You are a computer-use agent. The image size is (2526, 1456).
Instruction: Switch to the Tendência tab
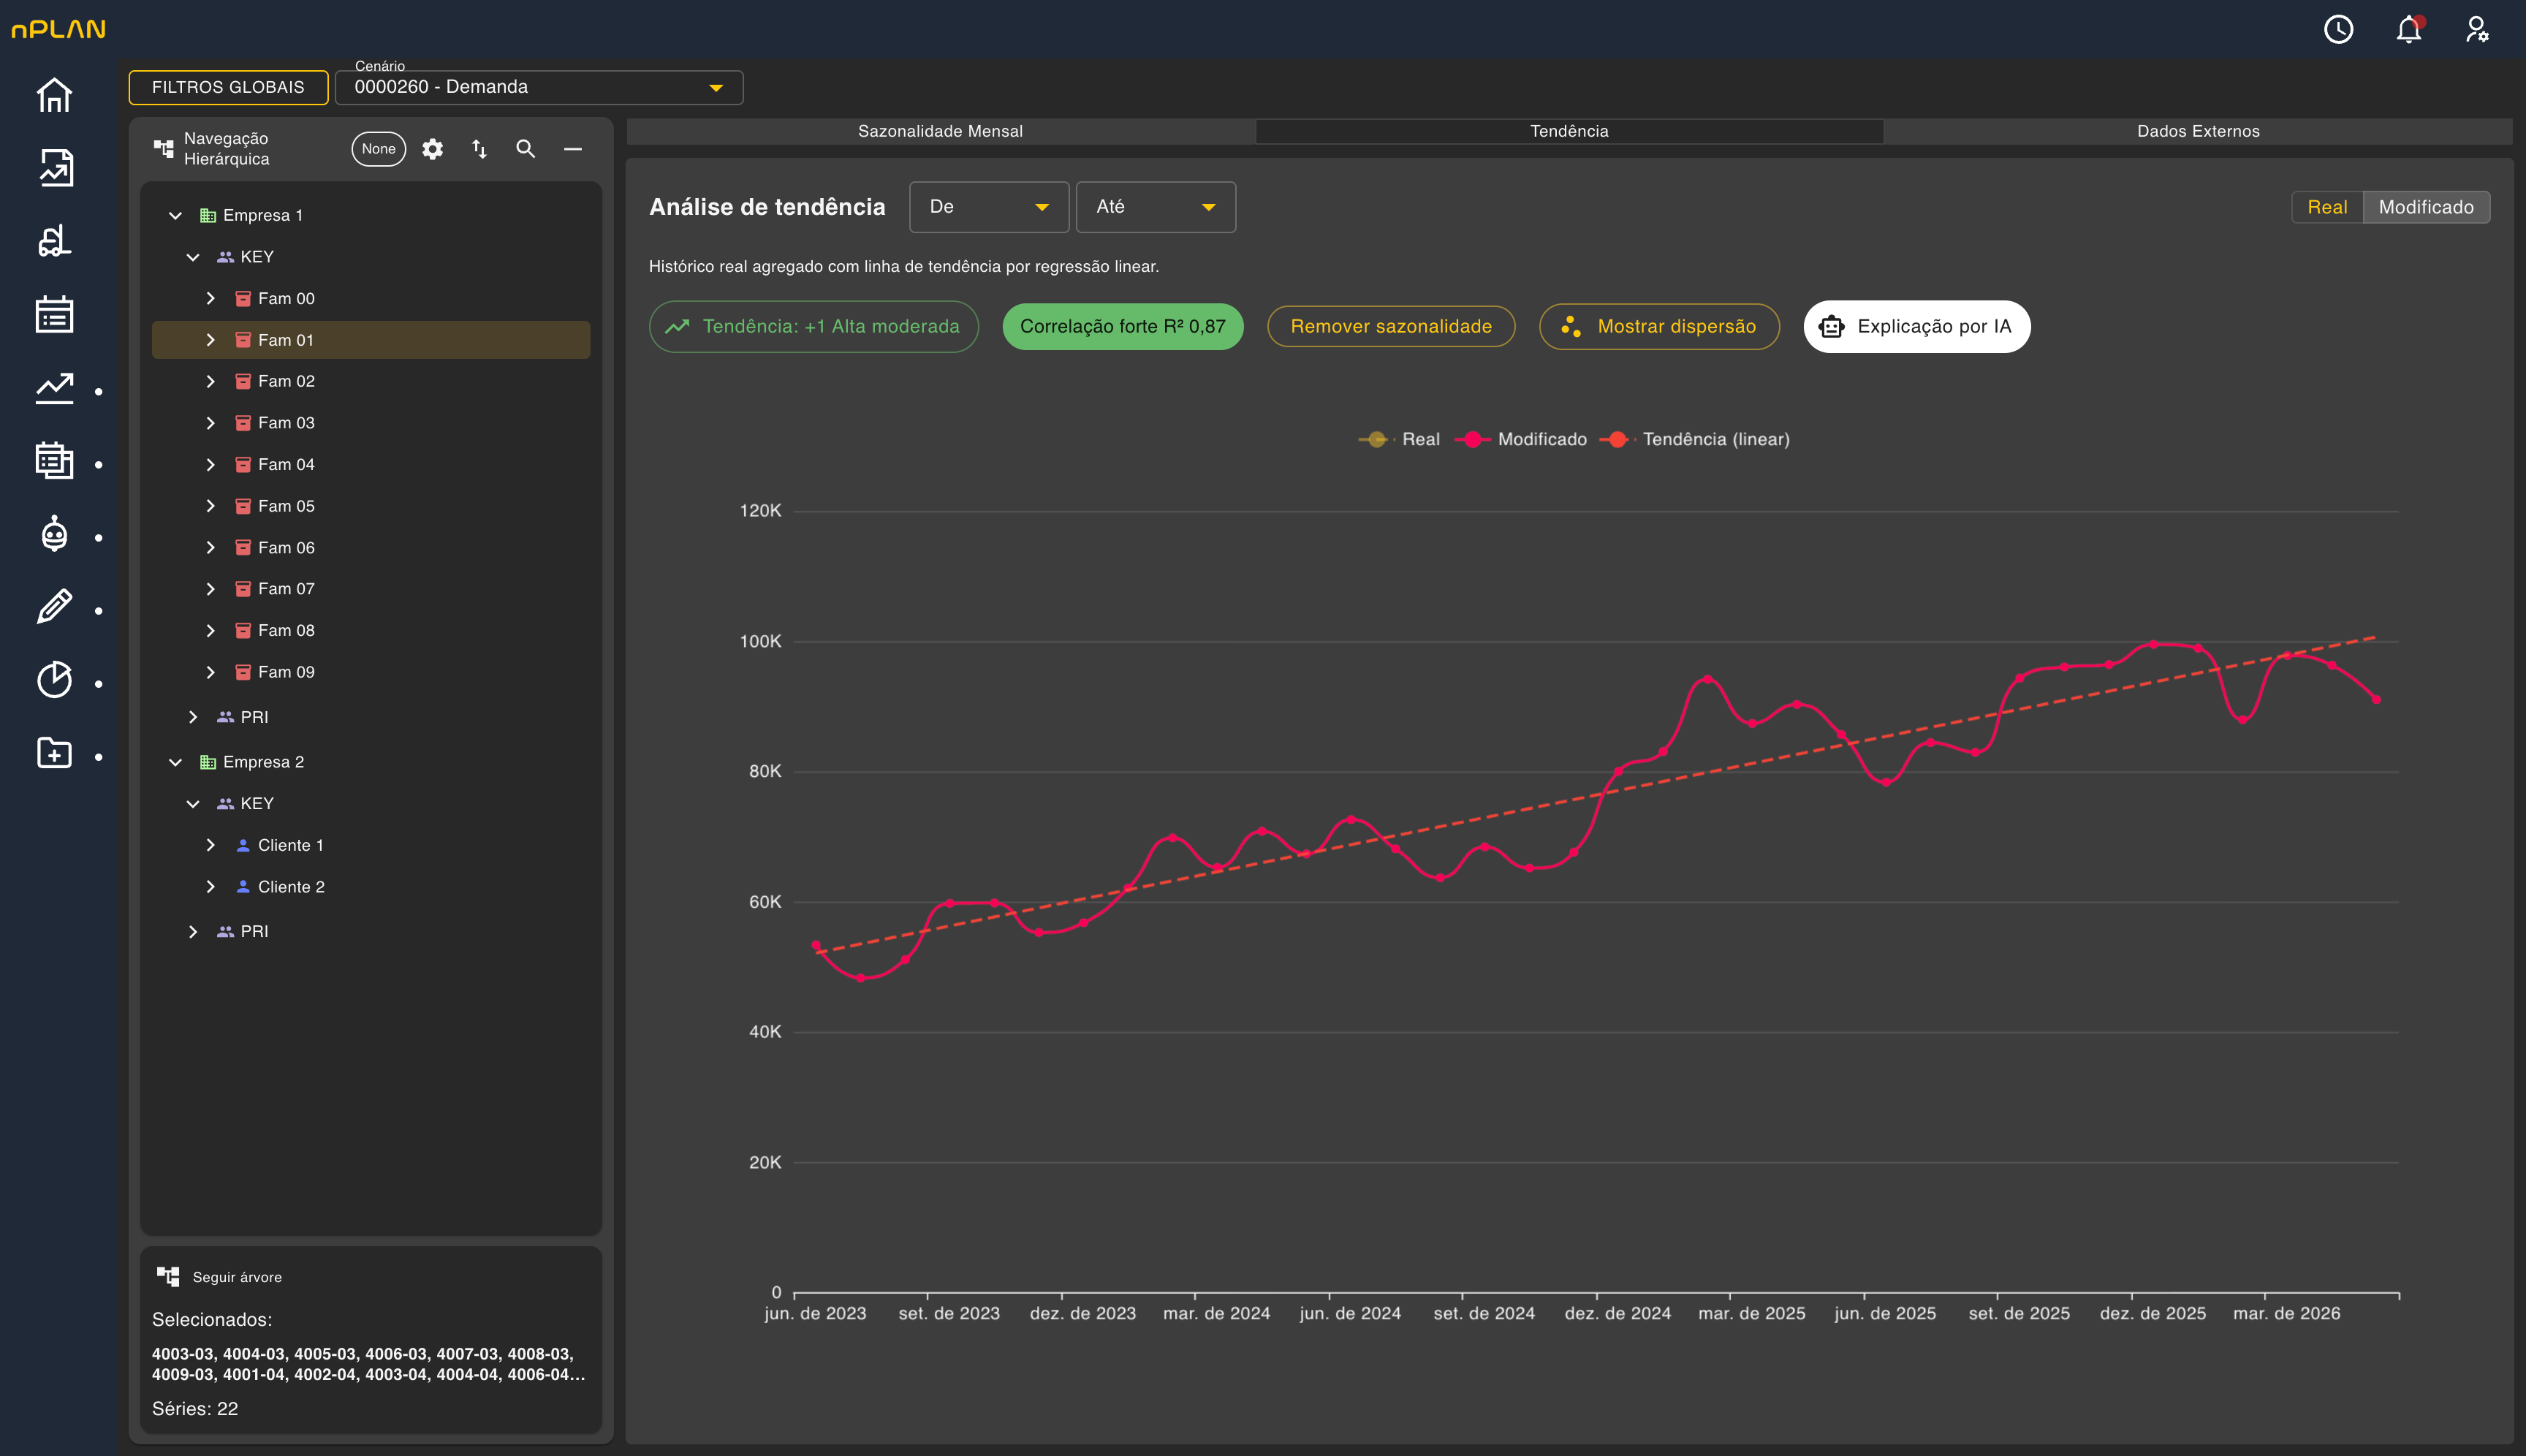pos(1569,131)
